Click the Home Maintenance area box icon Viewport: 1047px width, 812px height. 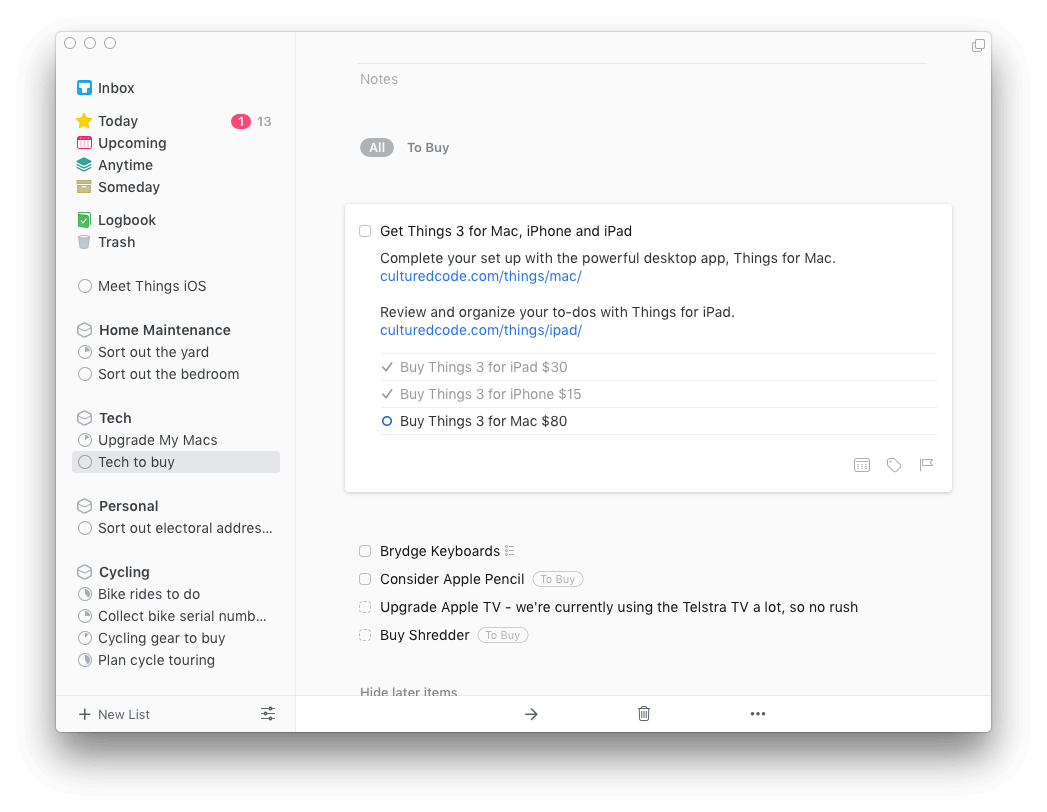(84, 330)
